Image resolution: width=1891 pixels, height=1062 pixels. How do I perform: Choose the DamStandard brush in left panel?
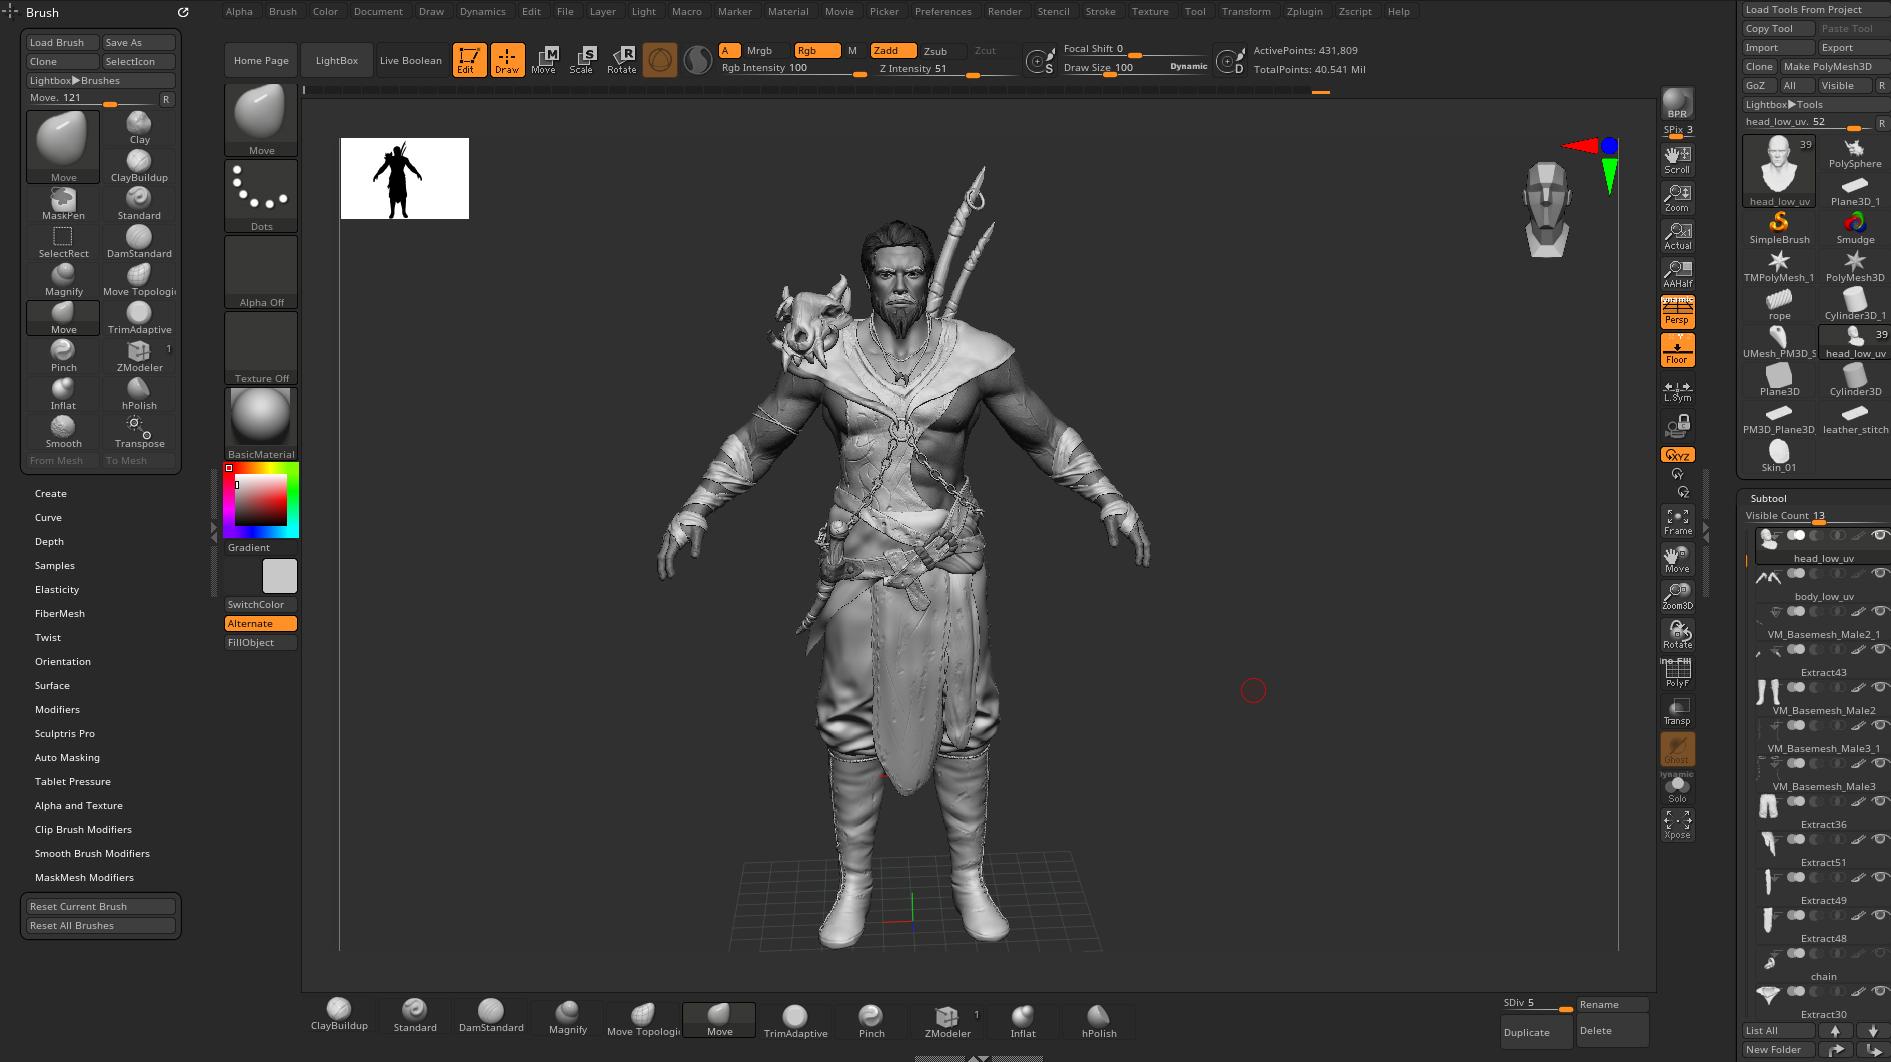[x=139, y=241]
